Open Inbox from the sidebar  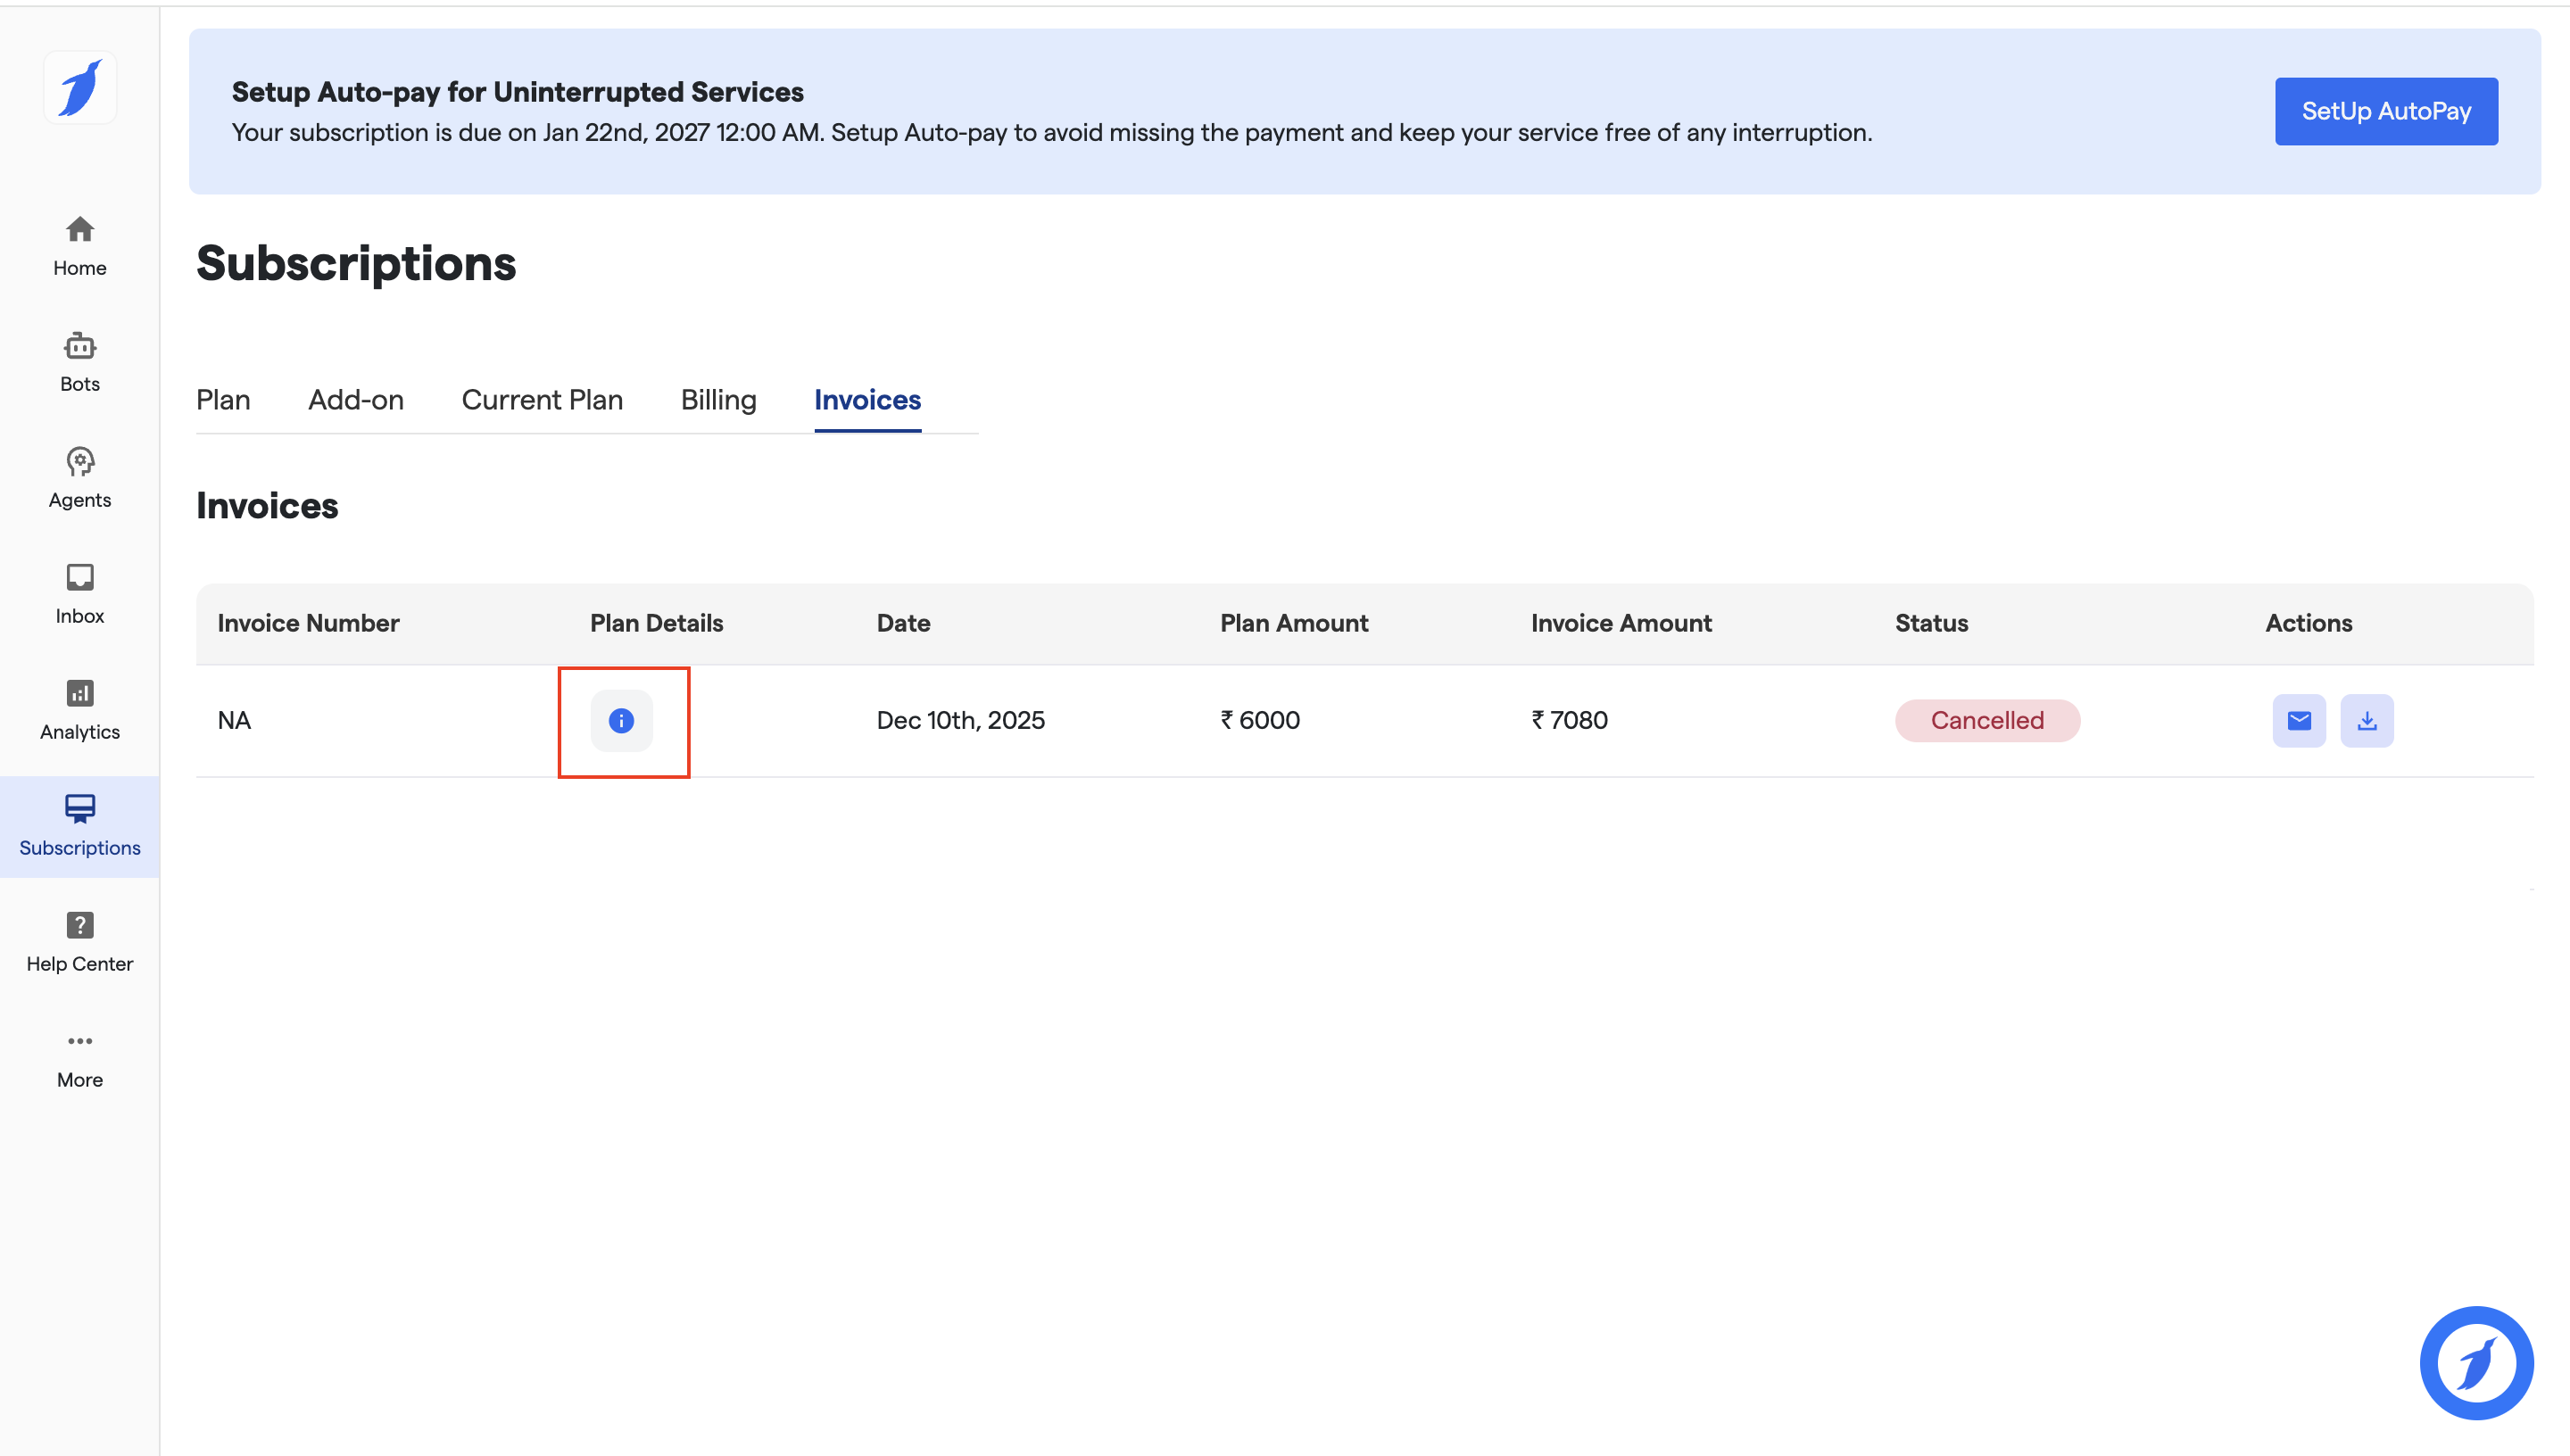coord(80,594)
